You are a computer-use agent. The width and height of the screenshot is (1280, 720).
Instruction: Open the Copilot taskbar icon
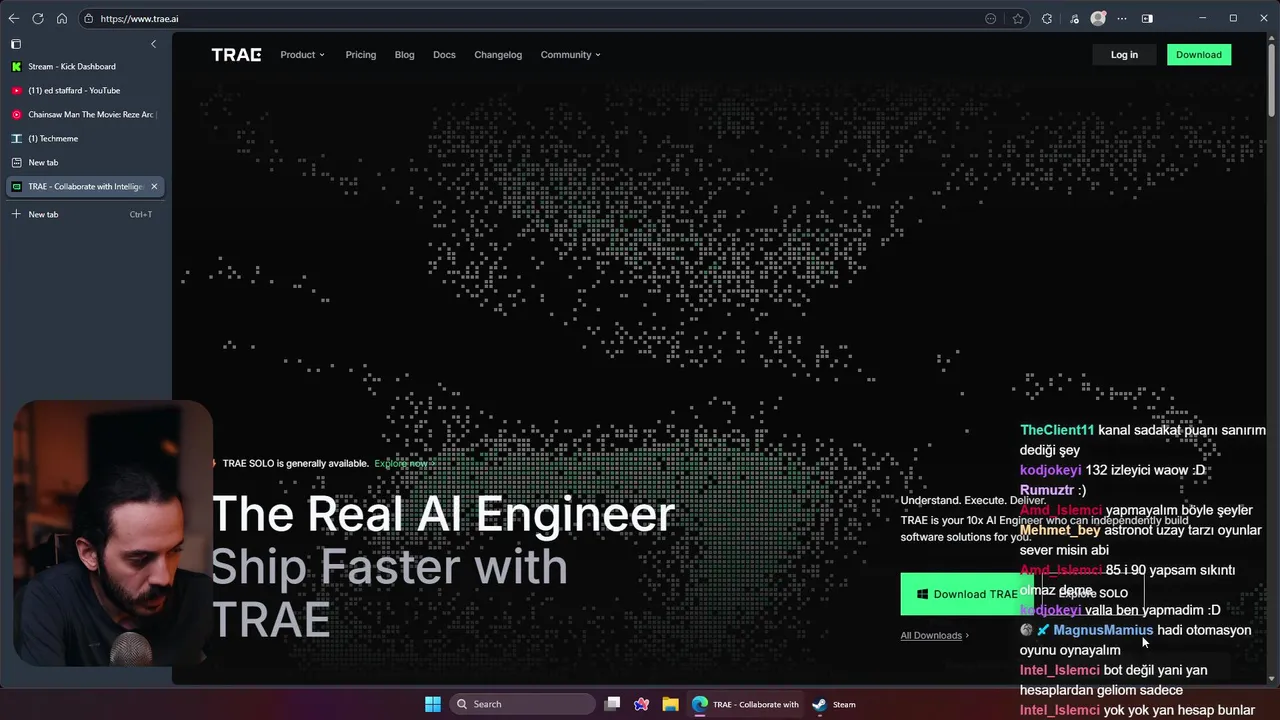641,704
